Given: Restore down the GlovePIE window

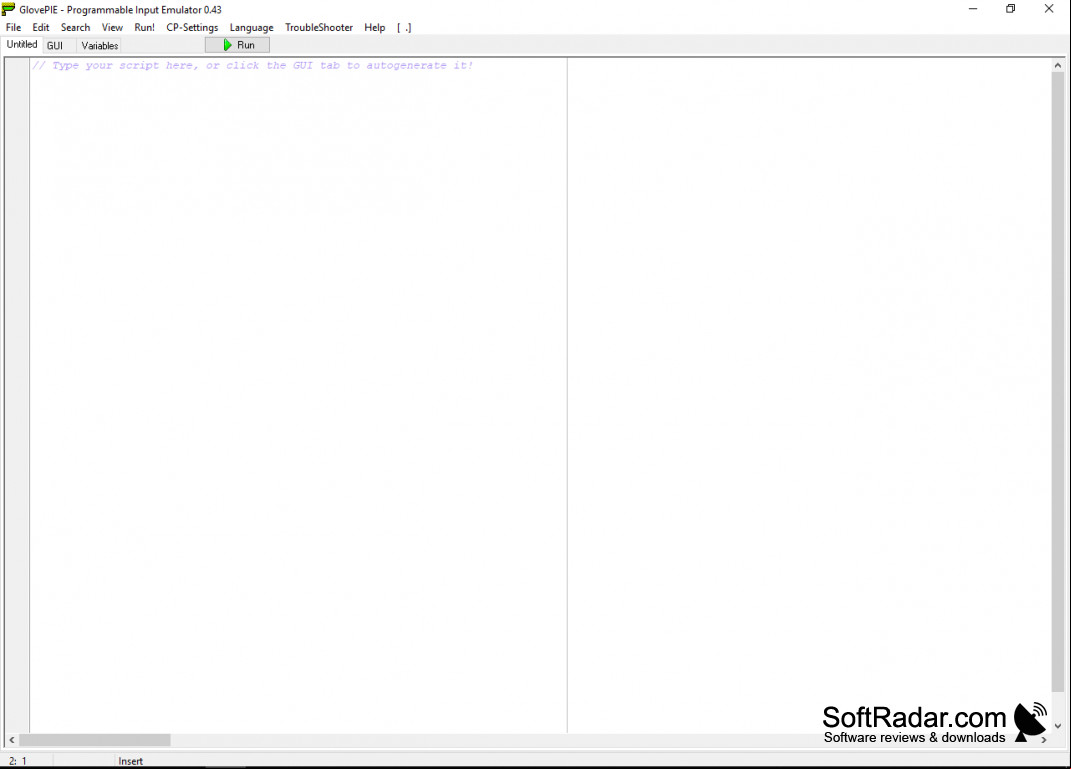Looking at the screenshot, I should tap(1011, 9).
